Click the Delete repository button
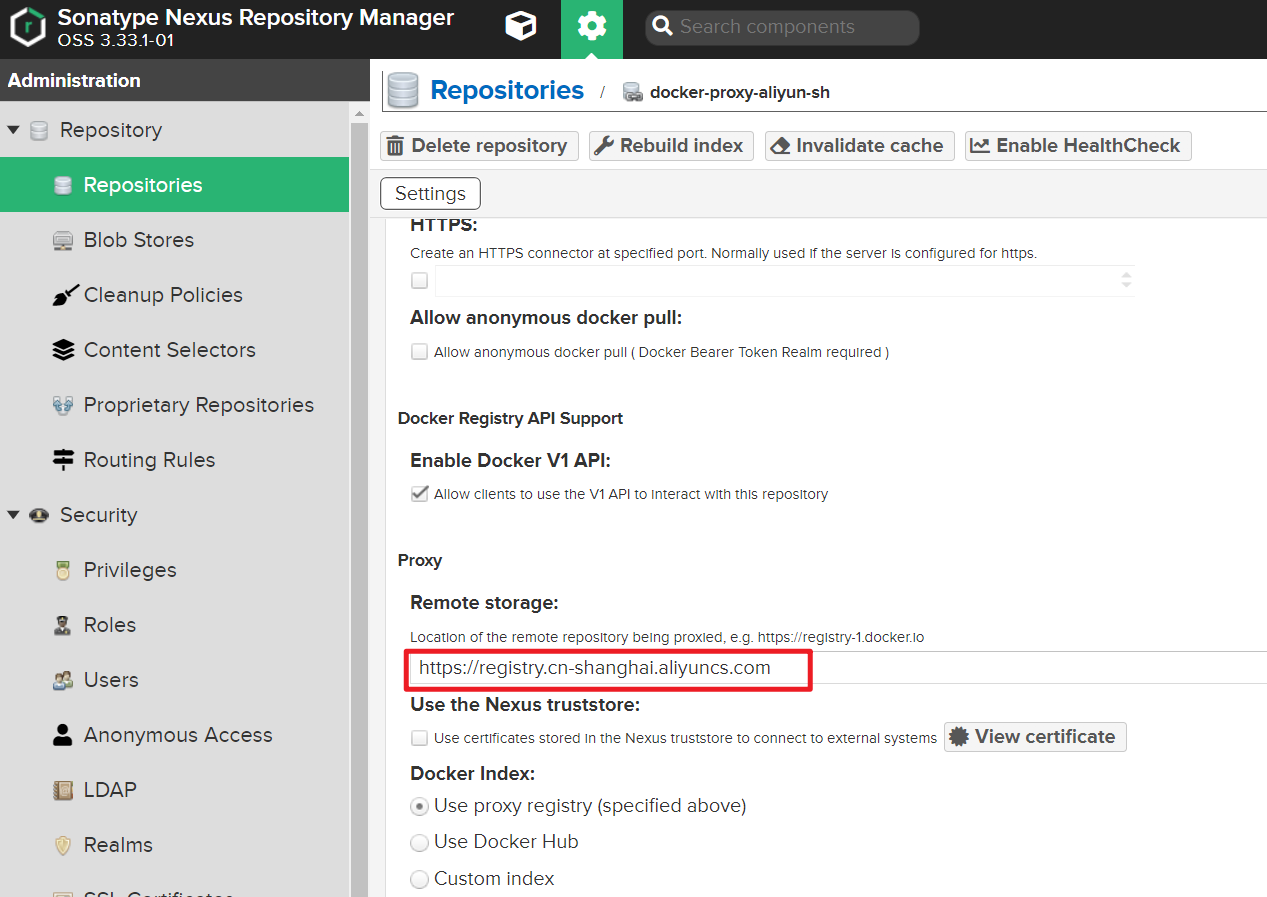 point(479,146)
